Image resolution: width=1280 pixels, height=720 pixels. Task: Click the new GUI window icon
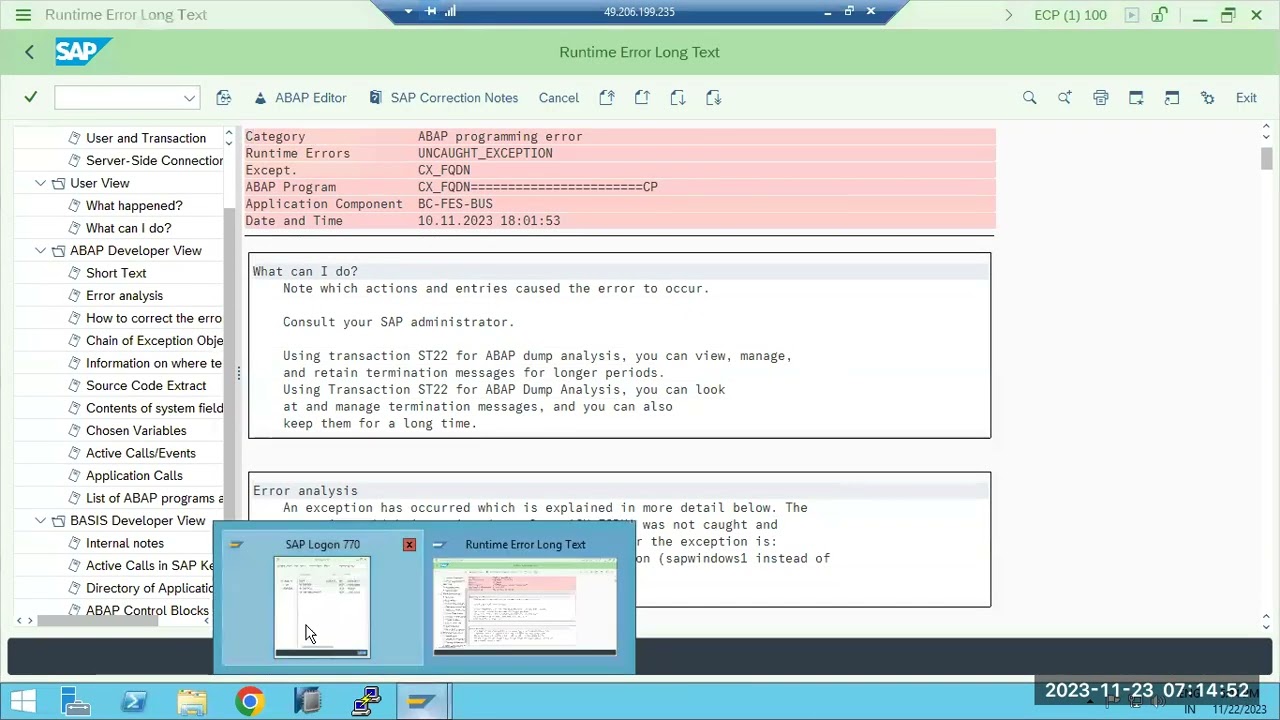1136,98
